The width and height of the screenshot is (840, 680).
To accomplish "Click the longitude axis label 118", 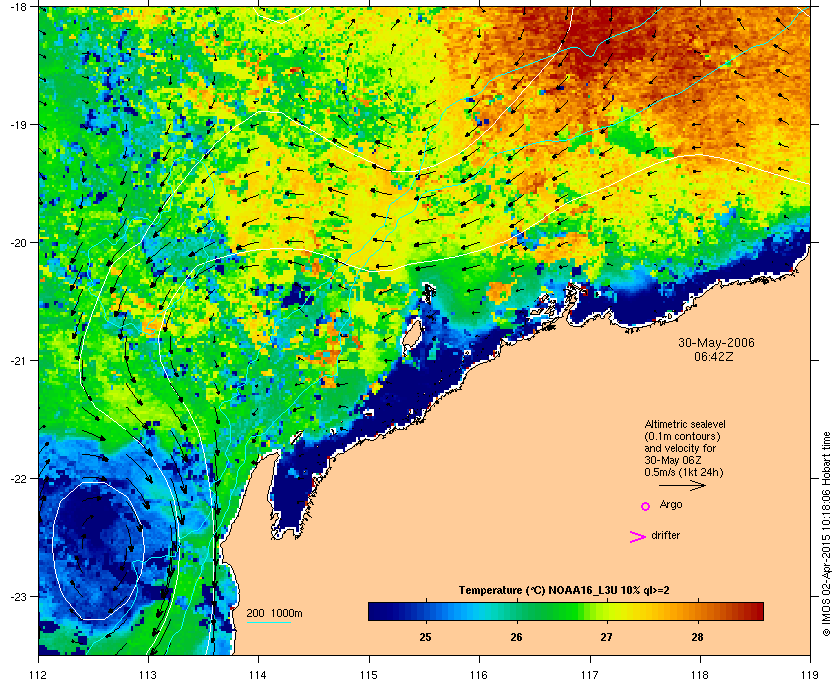I will [x=700, y=674].
